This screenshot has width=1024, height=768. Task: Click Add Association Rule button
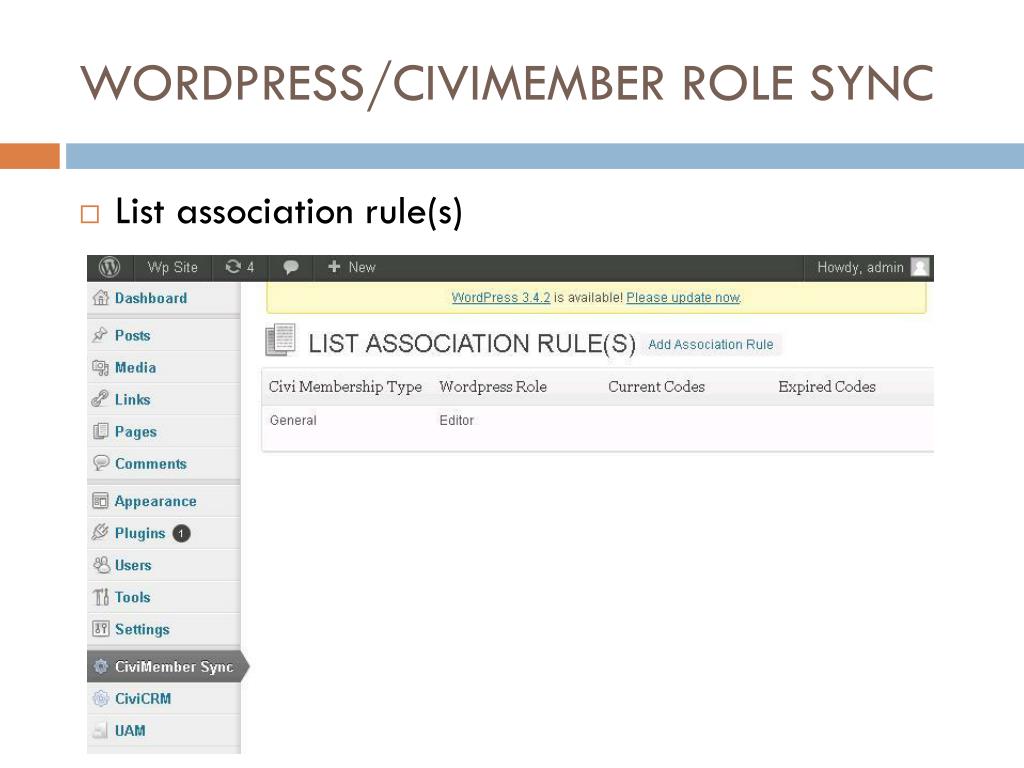pos(711,345)
